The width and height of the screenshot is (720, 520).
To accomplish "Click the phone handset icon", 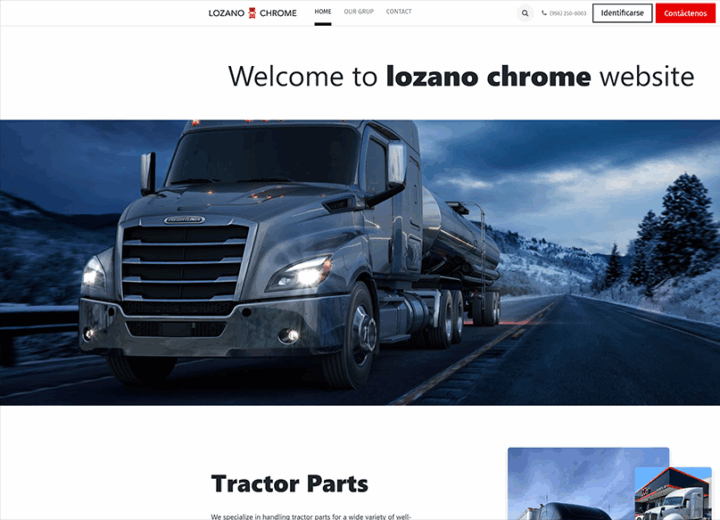I will click(x=544, y=13).
